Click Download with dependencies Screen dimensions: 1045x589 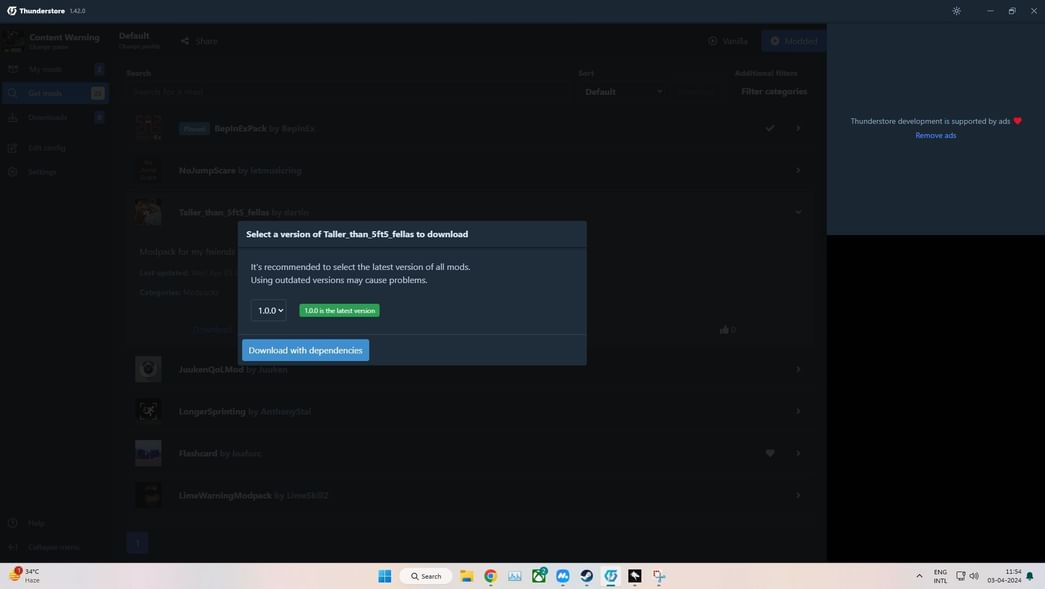tap(305, 348)
